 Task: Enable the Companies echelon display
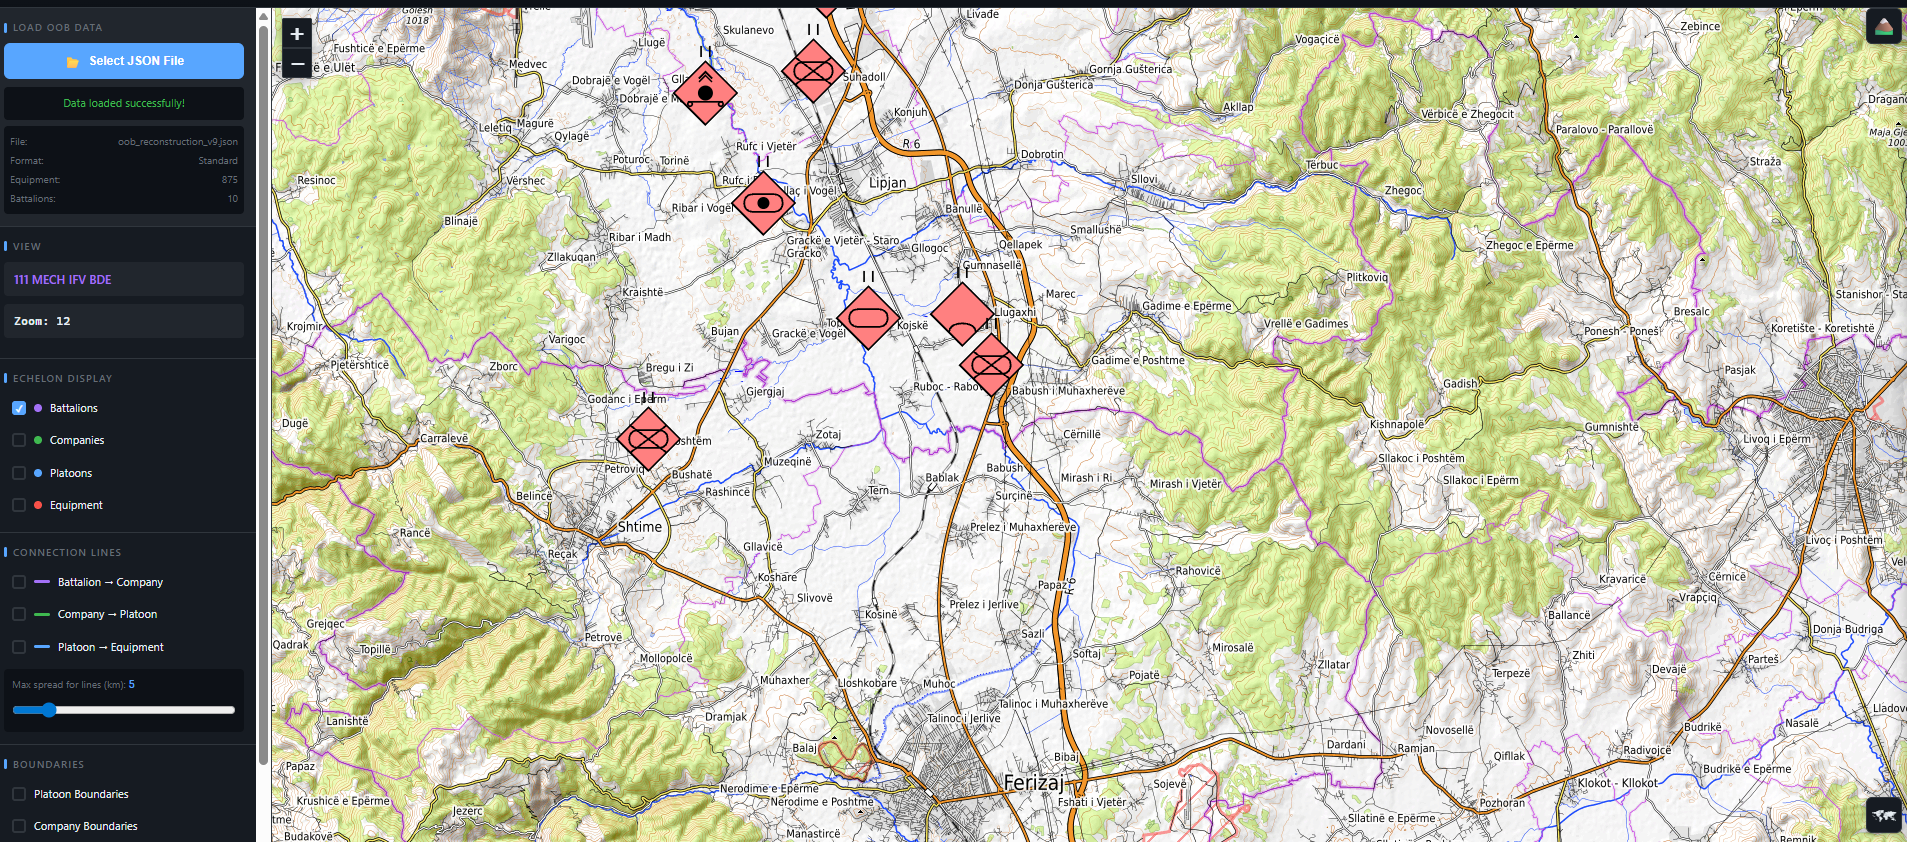(x=19, y=440)
